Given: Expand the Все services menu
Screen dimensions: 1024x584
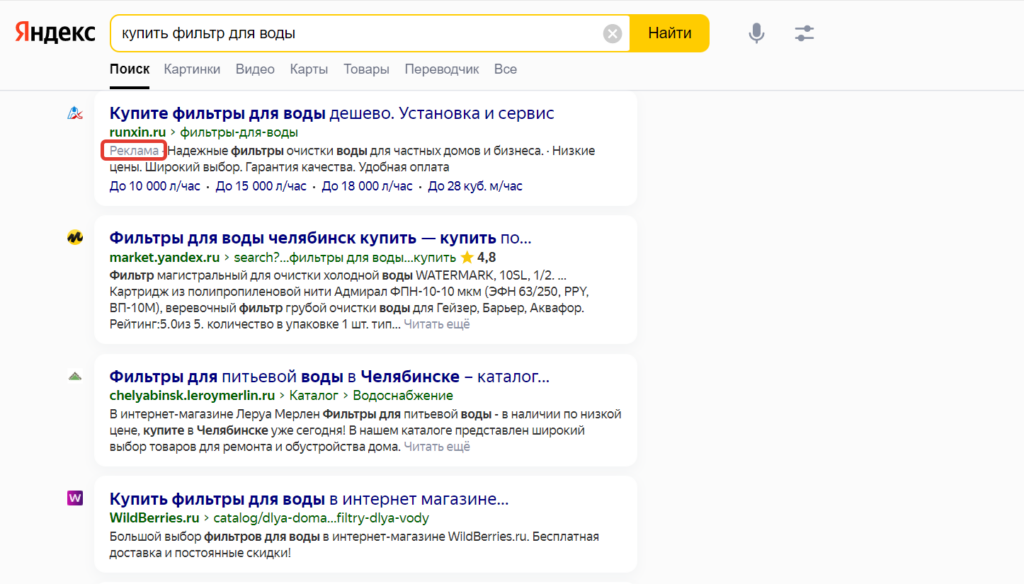Looking at the screenshot, I should pos(505,69).
